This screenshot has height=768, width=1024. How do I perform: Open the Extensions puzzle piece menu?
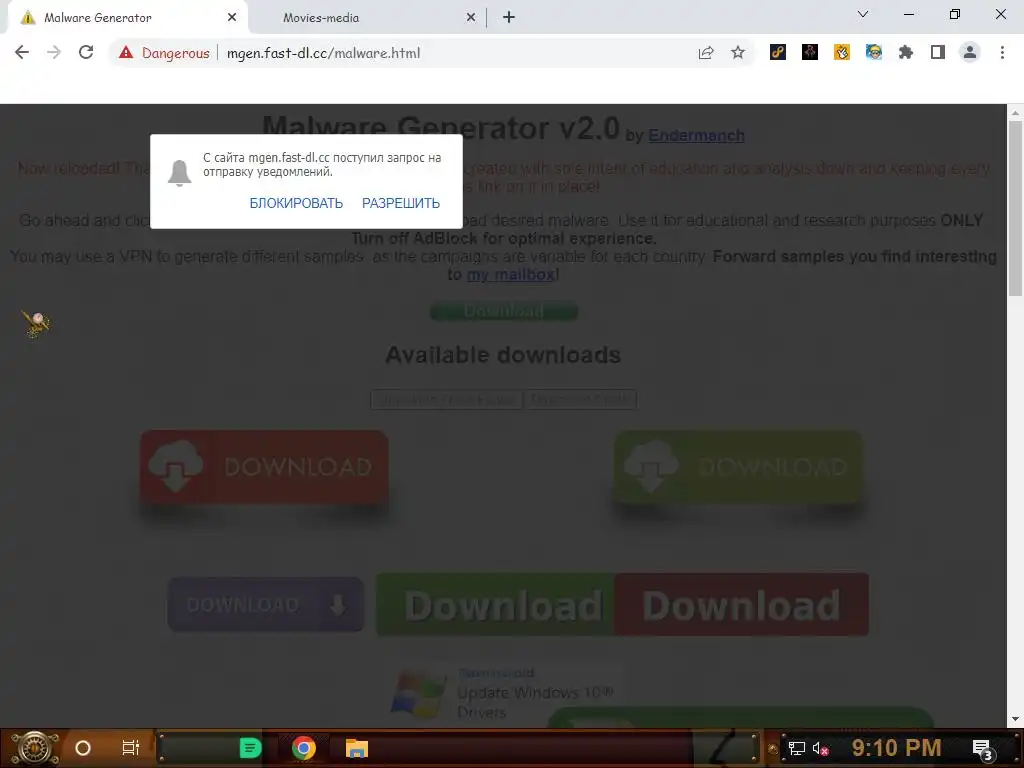pos(905,52)
